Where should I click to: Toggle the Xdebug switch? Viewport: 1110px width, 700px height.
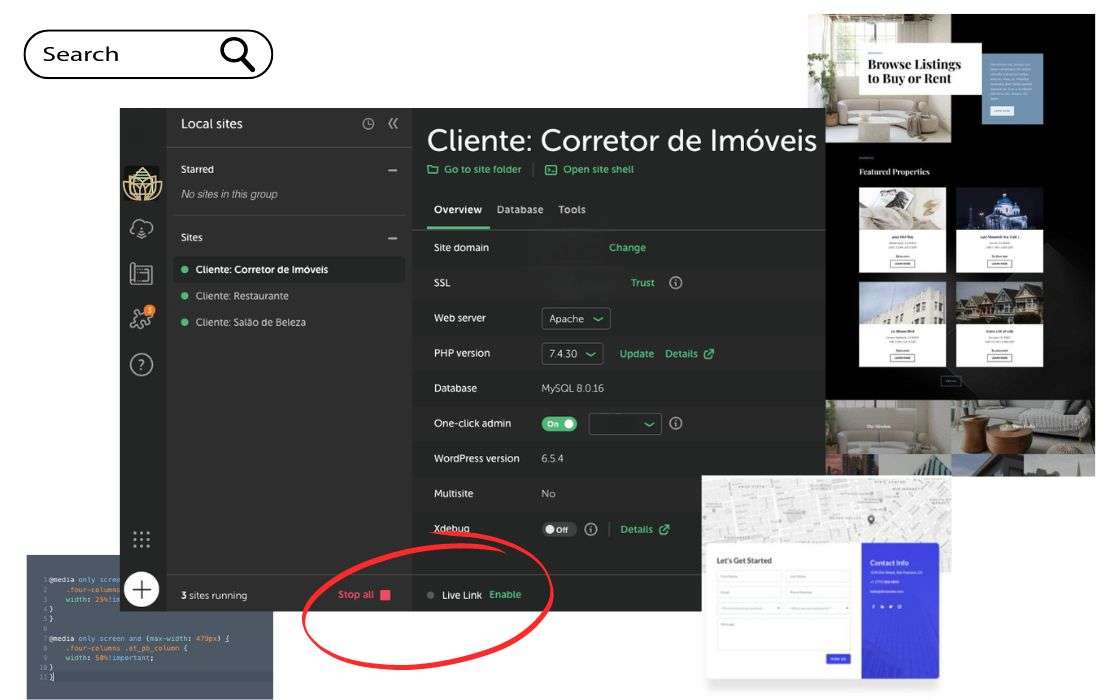(x=559, y=529)
